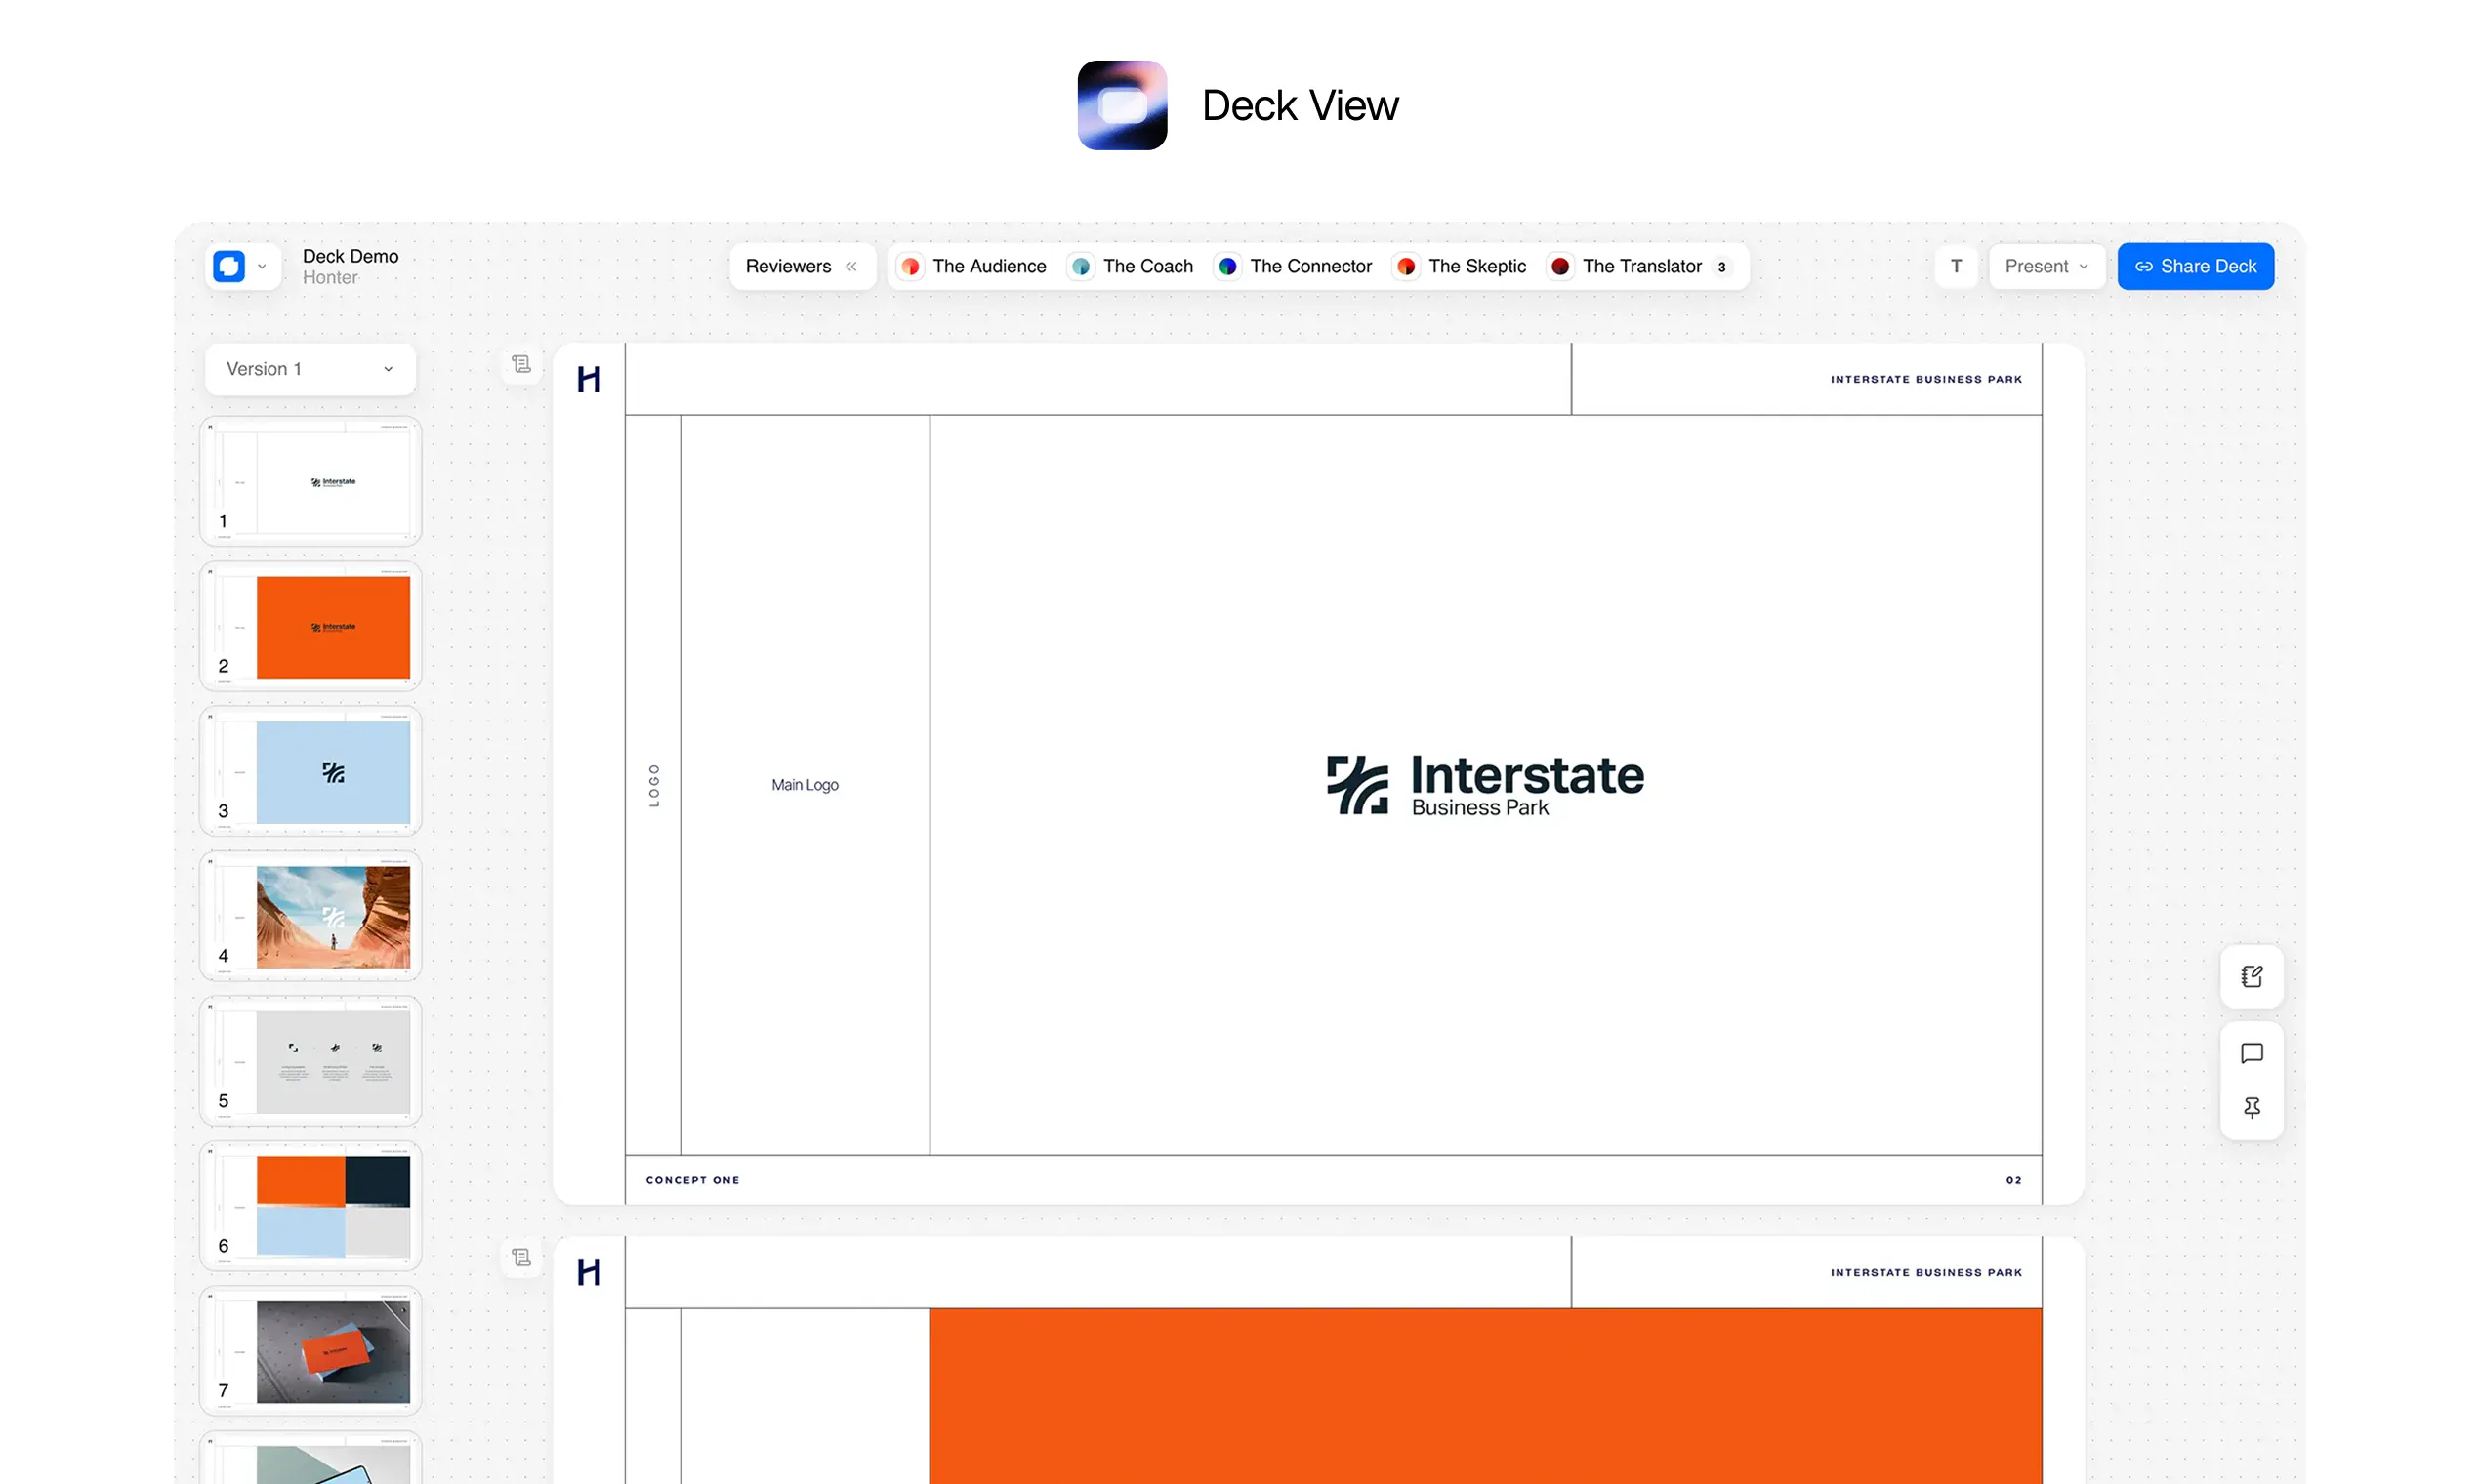Collapse the Reviewers panel with double chevron
This screenshot has width=2480, height=1484.
tap(851, 266)
